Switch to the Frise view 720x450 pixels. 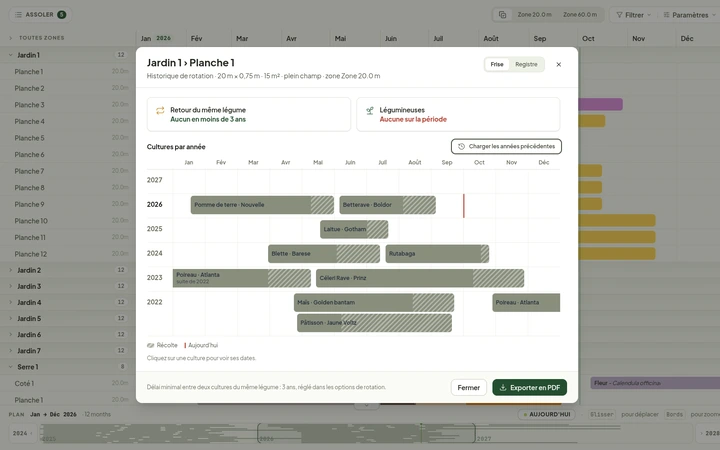496,65
